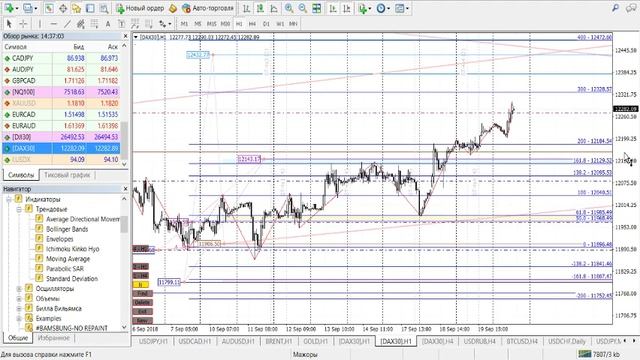This screenshot has width=640, height=360.
Task: Click the zoom in magnifier icon
Action: click(x=289, y=8)
